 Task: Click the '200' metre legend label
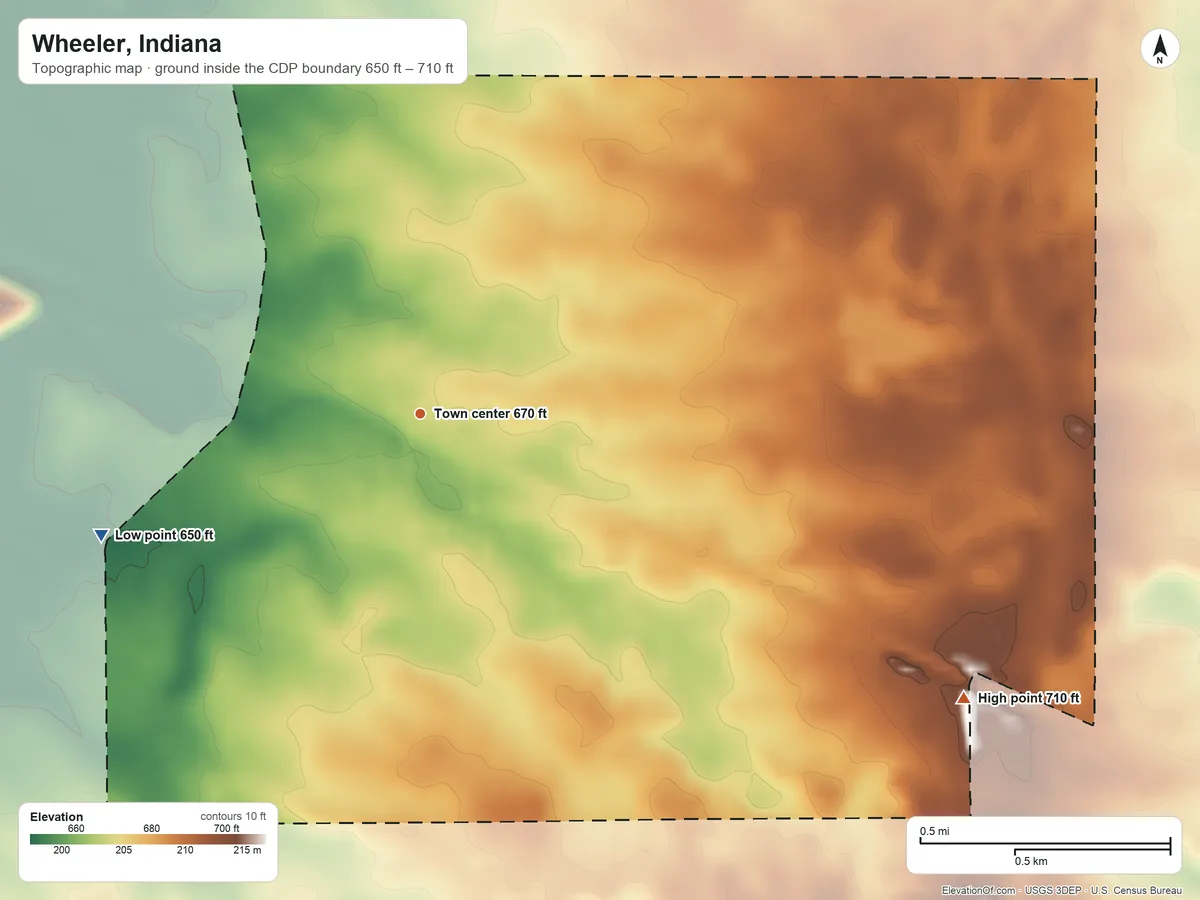click(62, 851)
